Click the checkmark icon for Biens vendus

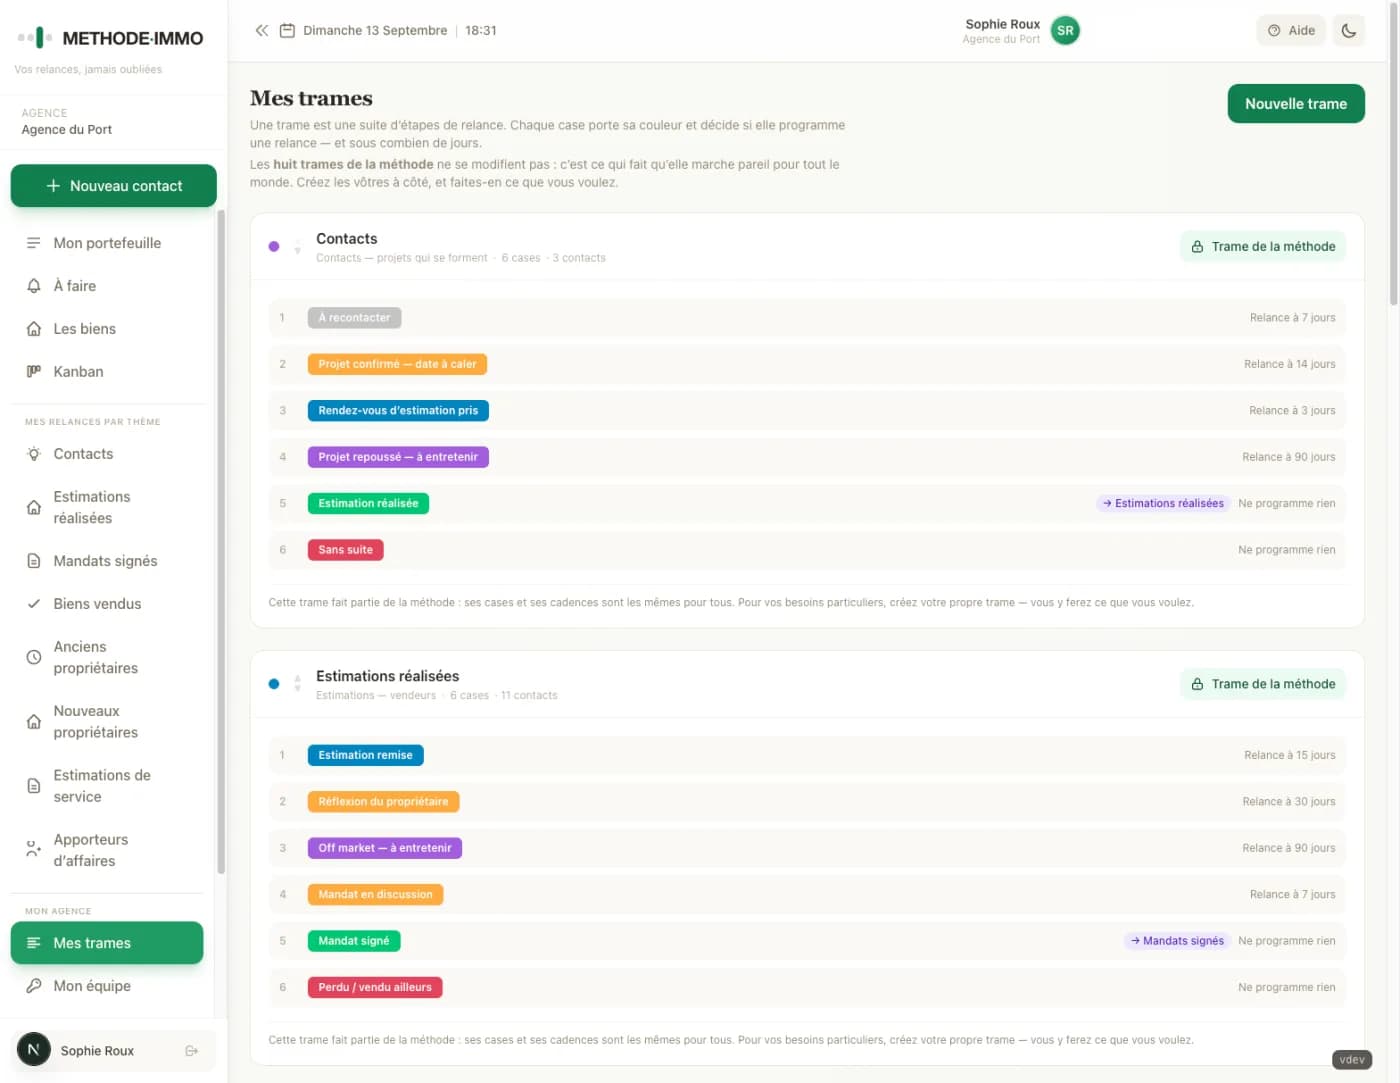[x=34, y=604]
